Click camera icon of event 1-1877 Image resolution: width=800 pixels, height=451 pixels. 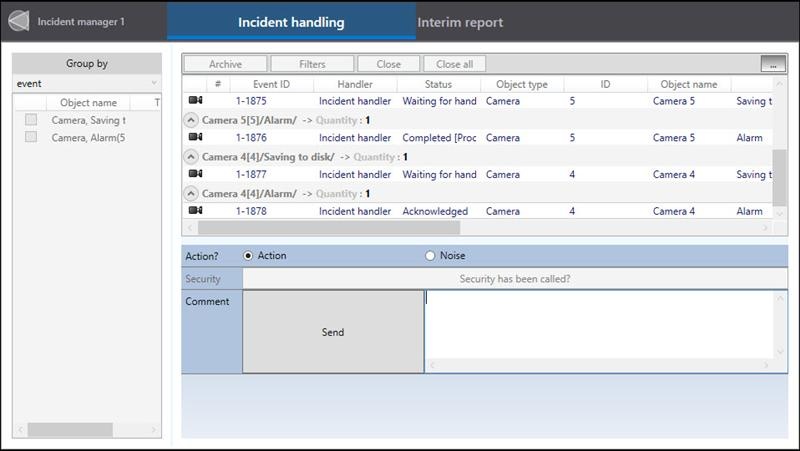[x=195, y=173]
